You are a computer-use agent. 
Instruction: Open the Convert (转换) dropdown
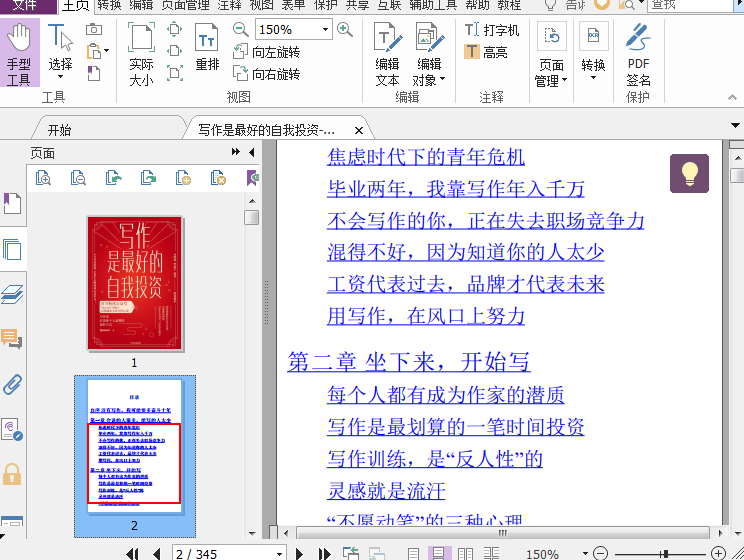tap(593, 51)
